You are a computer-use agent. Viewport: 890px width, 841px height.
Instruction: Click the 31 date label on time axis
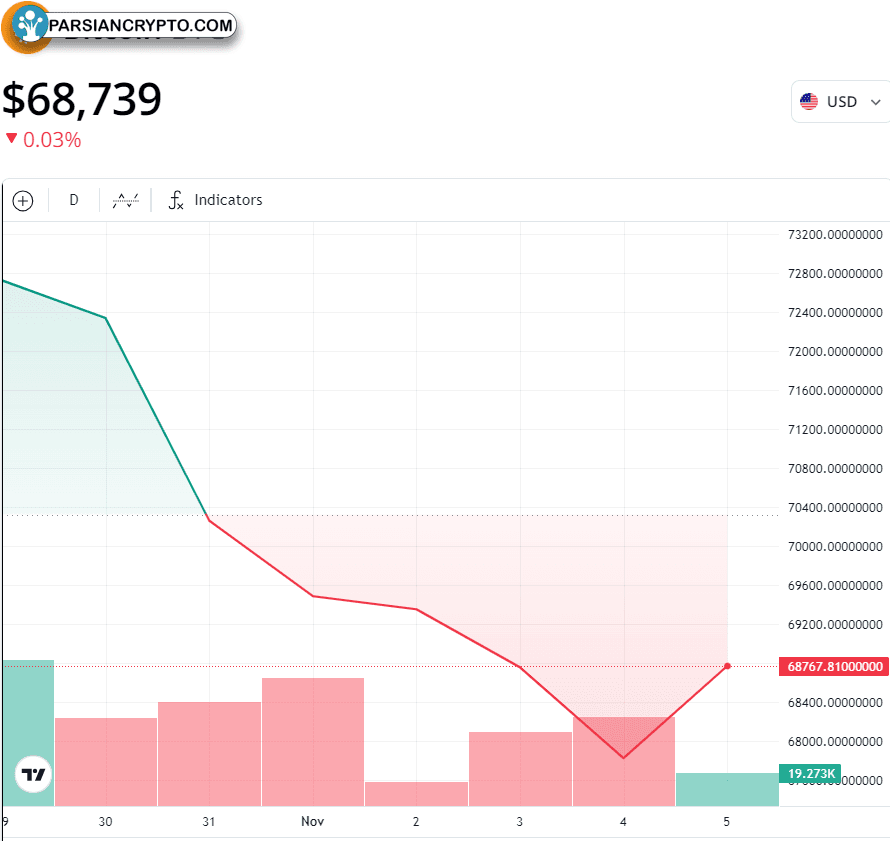pyautogui.click(x=209, y=822)
